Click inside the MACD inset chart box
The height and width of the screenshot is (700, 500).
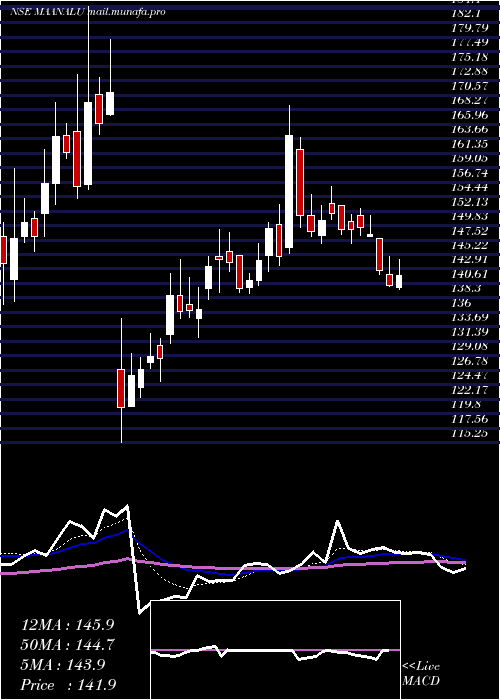(275, 650)
